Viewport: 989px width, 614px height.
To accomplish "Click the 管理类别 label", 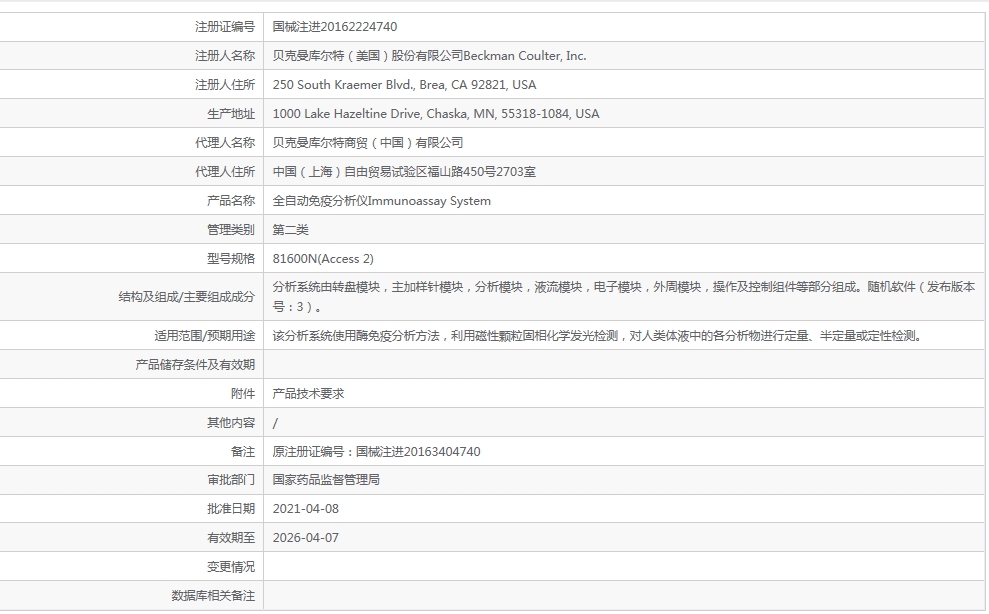I will (x=231, y=230).
